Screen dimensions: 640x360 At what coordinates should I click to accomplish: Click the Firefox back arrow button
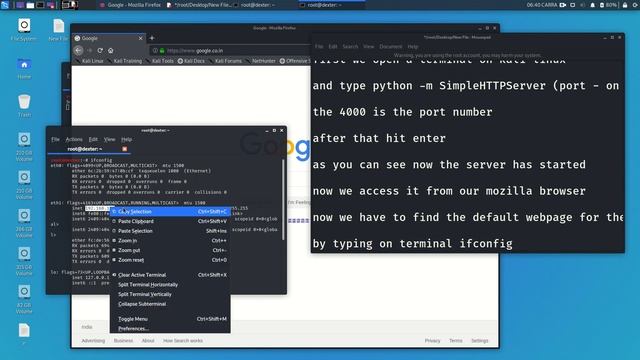(x=78, y=51)
